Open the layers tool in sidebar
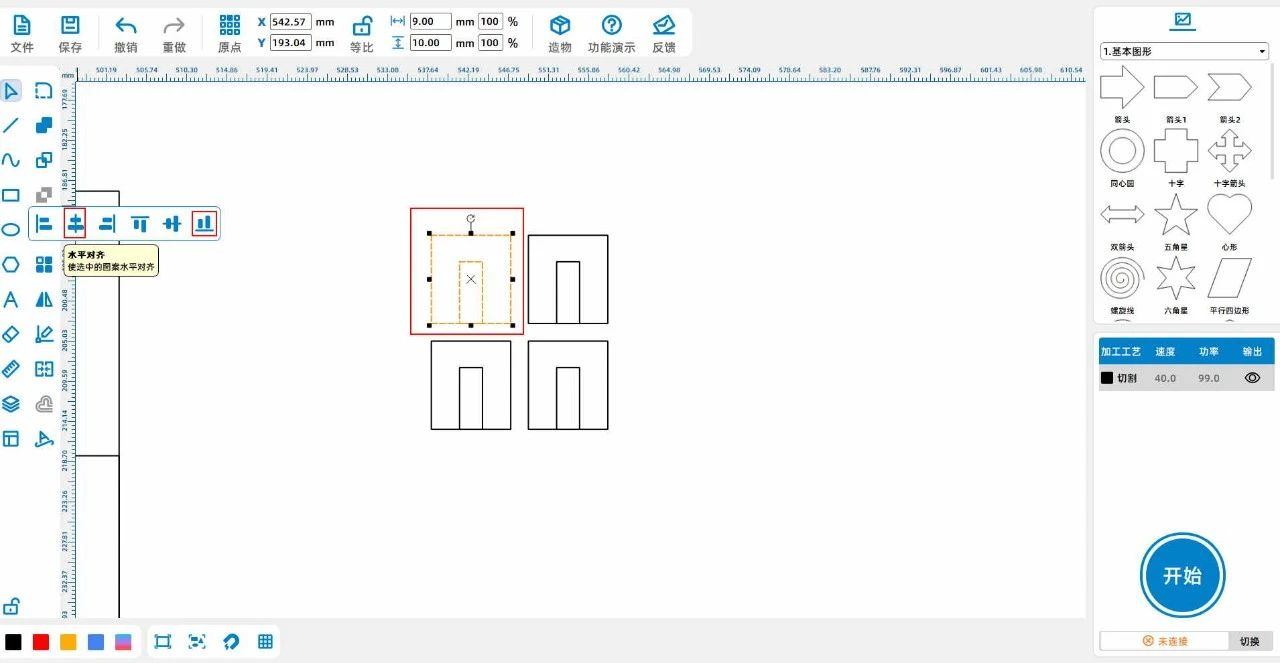This screenshot has width=1280, height=663. point(11,404)
